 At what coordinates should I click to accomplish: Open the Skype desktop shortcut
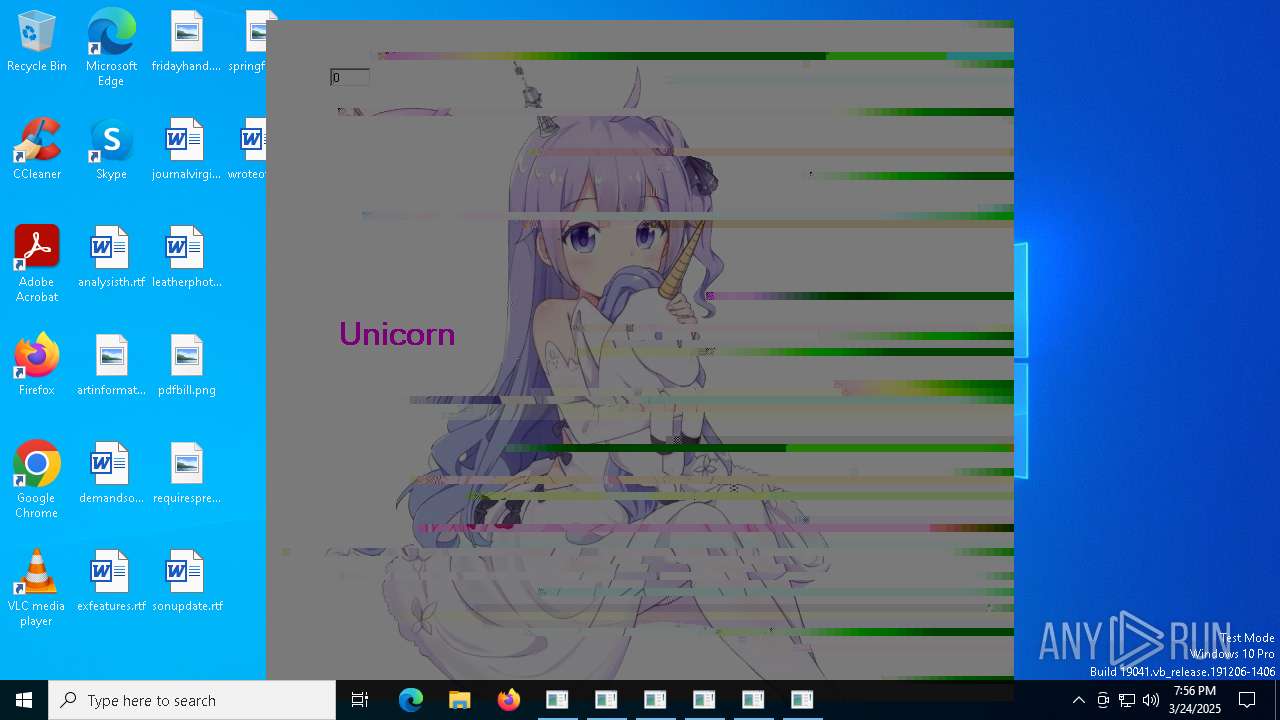(111, 150)
